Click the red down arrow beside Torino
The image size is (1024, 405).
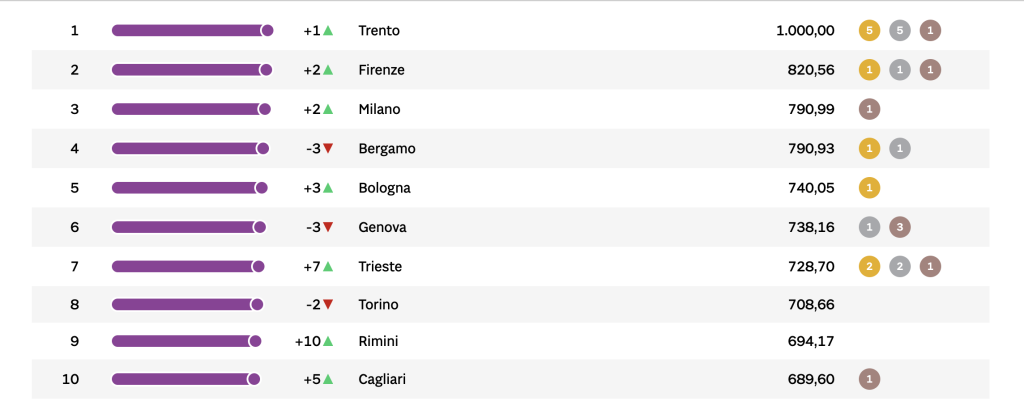pyautogui.click(x=328, y=304)
